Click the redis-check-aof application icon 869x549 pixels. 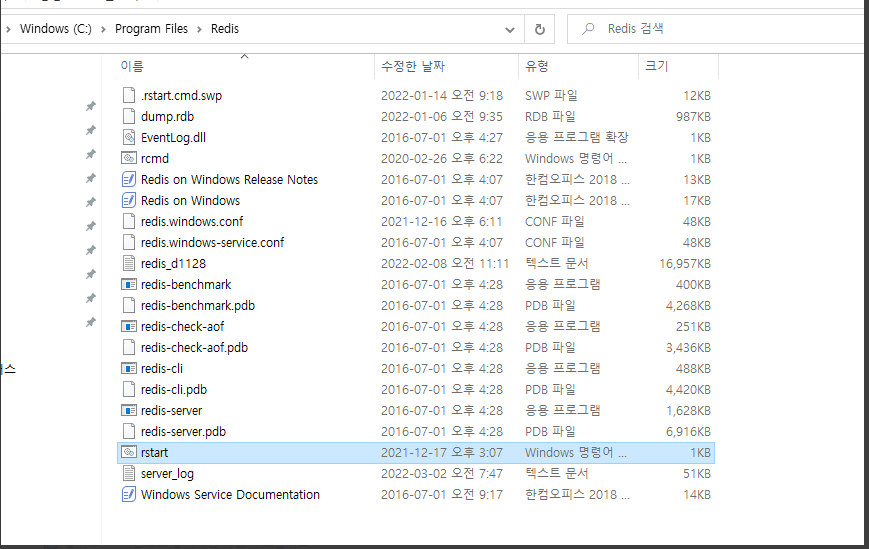click(x=129, y=327)
